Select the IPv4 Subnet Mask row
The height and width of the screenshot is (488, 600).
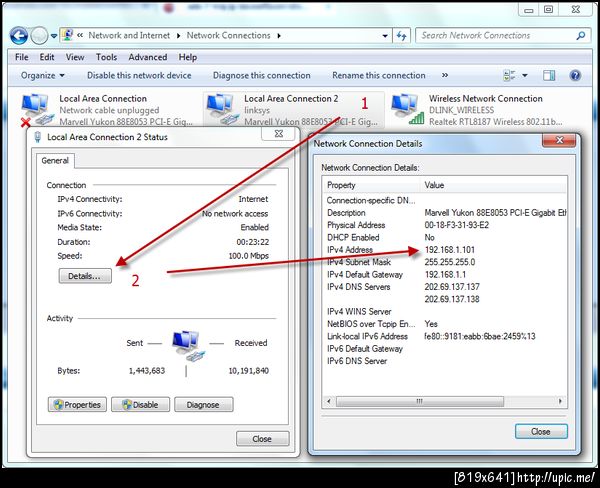click(444, 262)
